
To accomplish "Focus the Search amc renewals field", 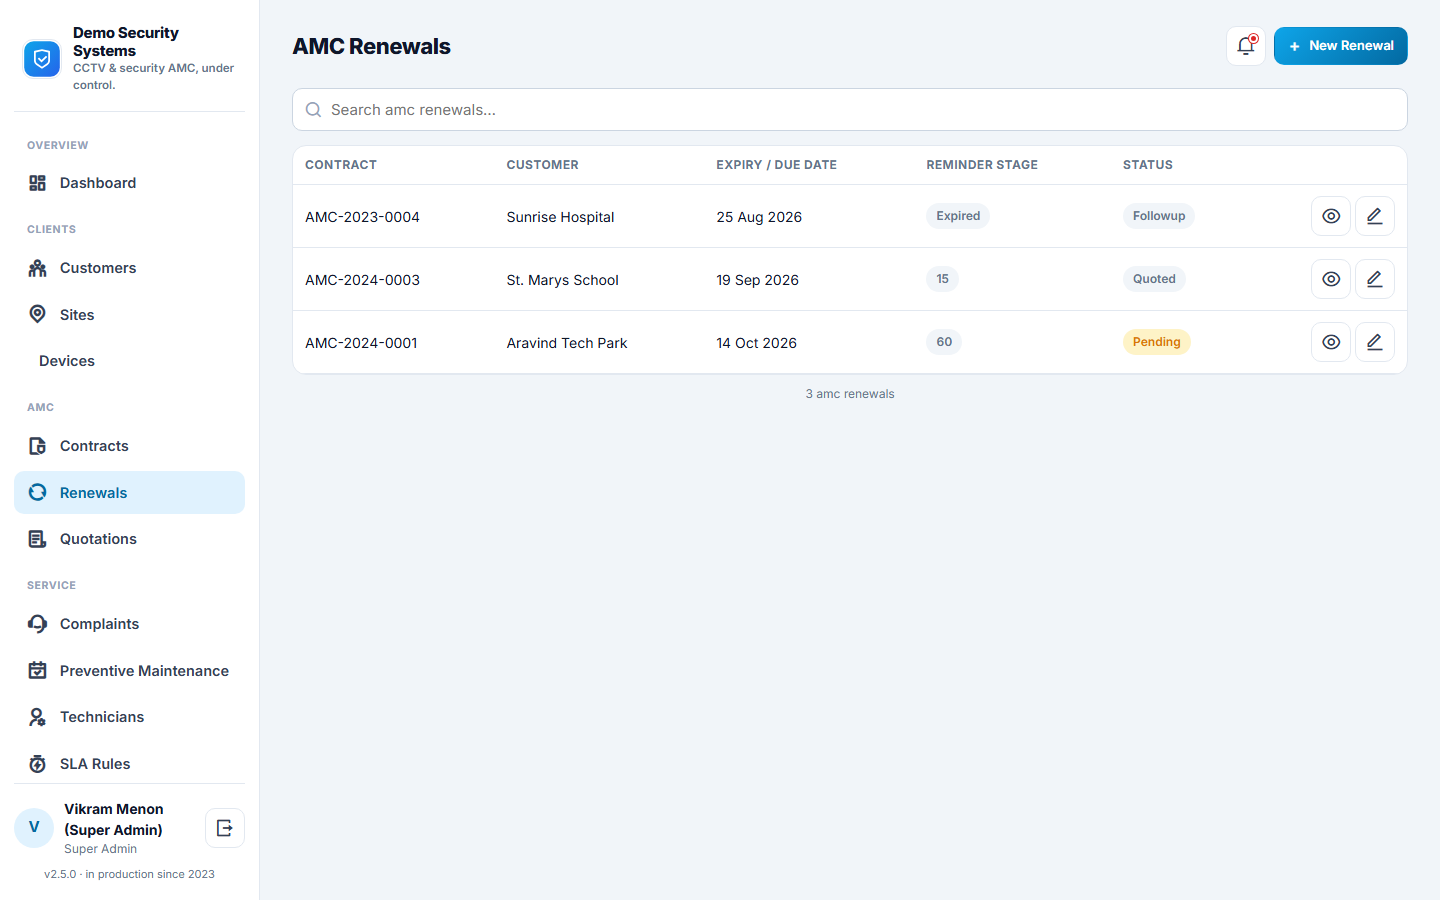I will pyautogui.click(x=850, y=110).
